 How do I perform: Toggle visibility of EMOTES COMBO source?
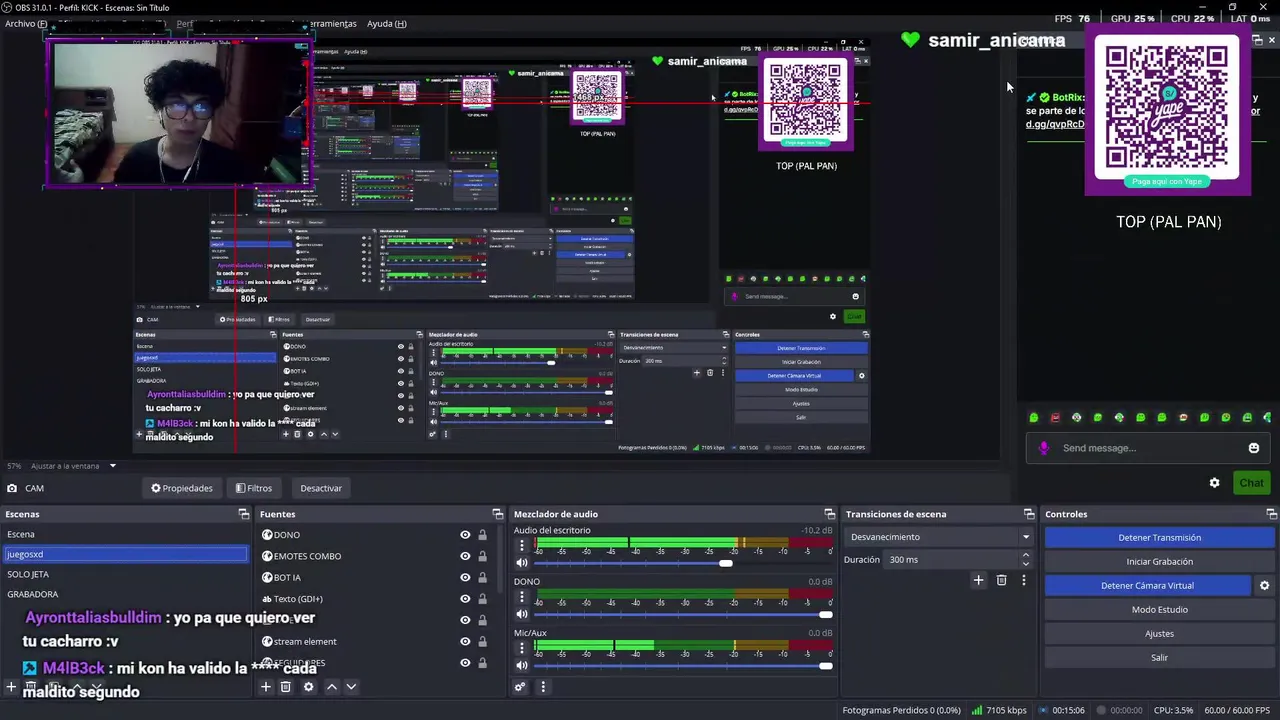[x=465, y=556]
